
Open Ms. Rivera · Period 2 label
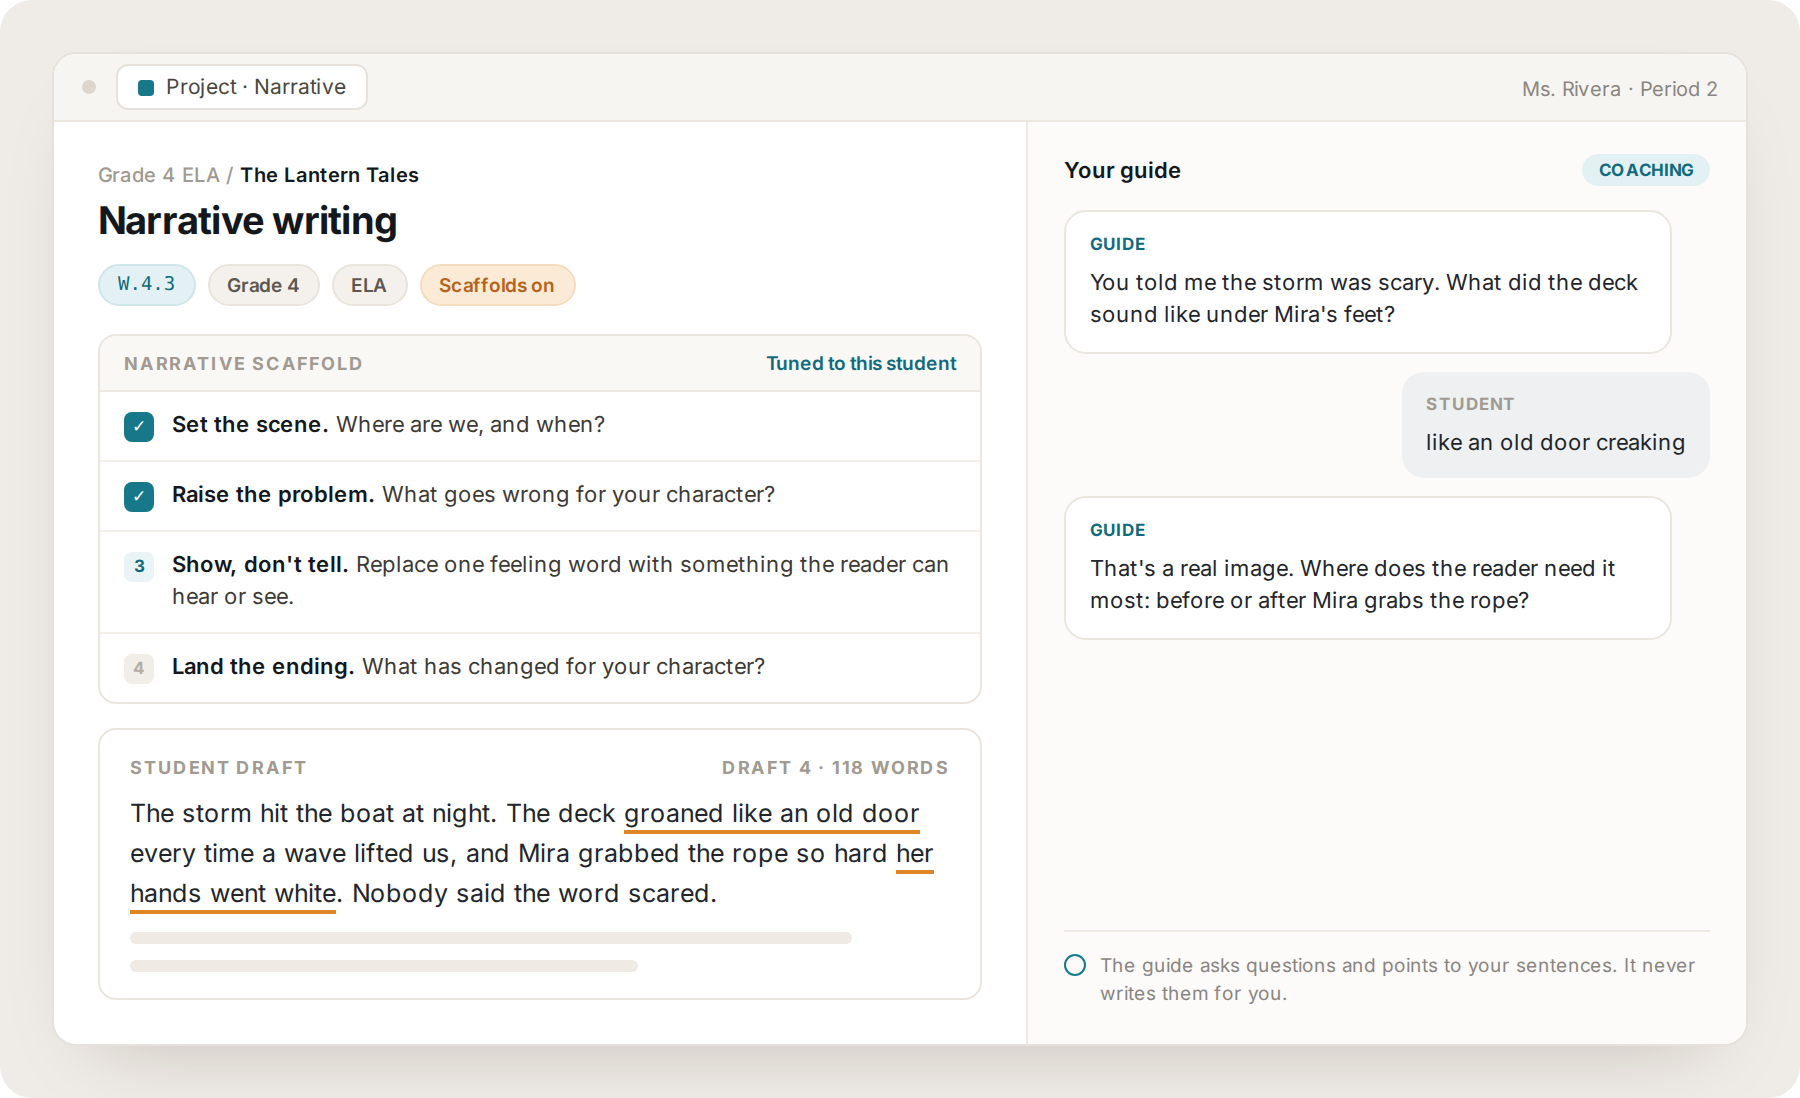click(x=1619, y=89)
